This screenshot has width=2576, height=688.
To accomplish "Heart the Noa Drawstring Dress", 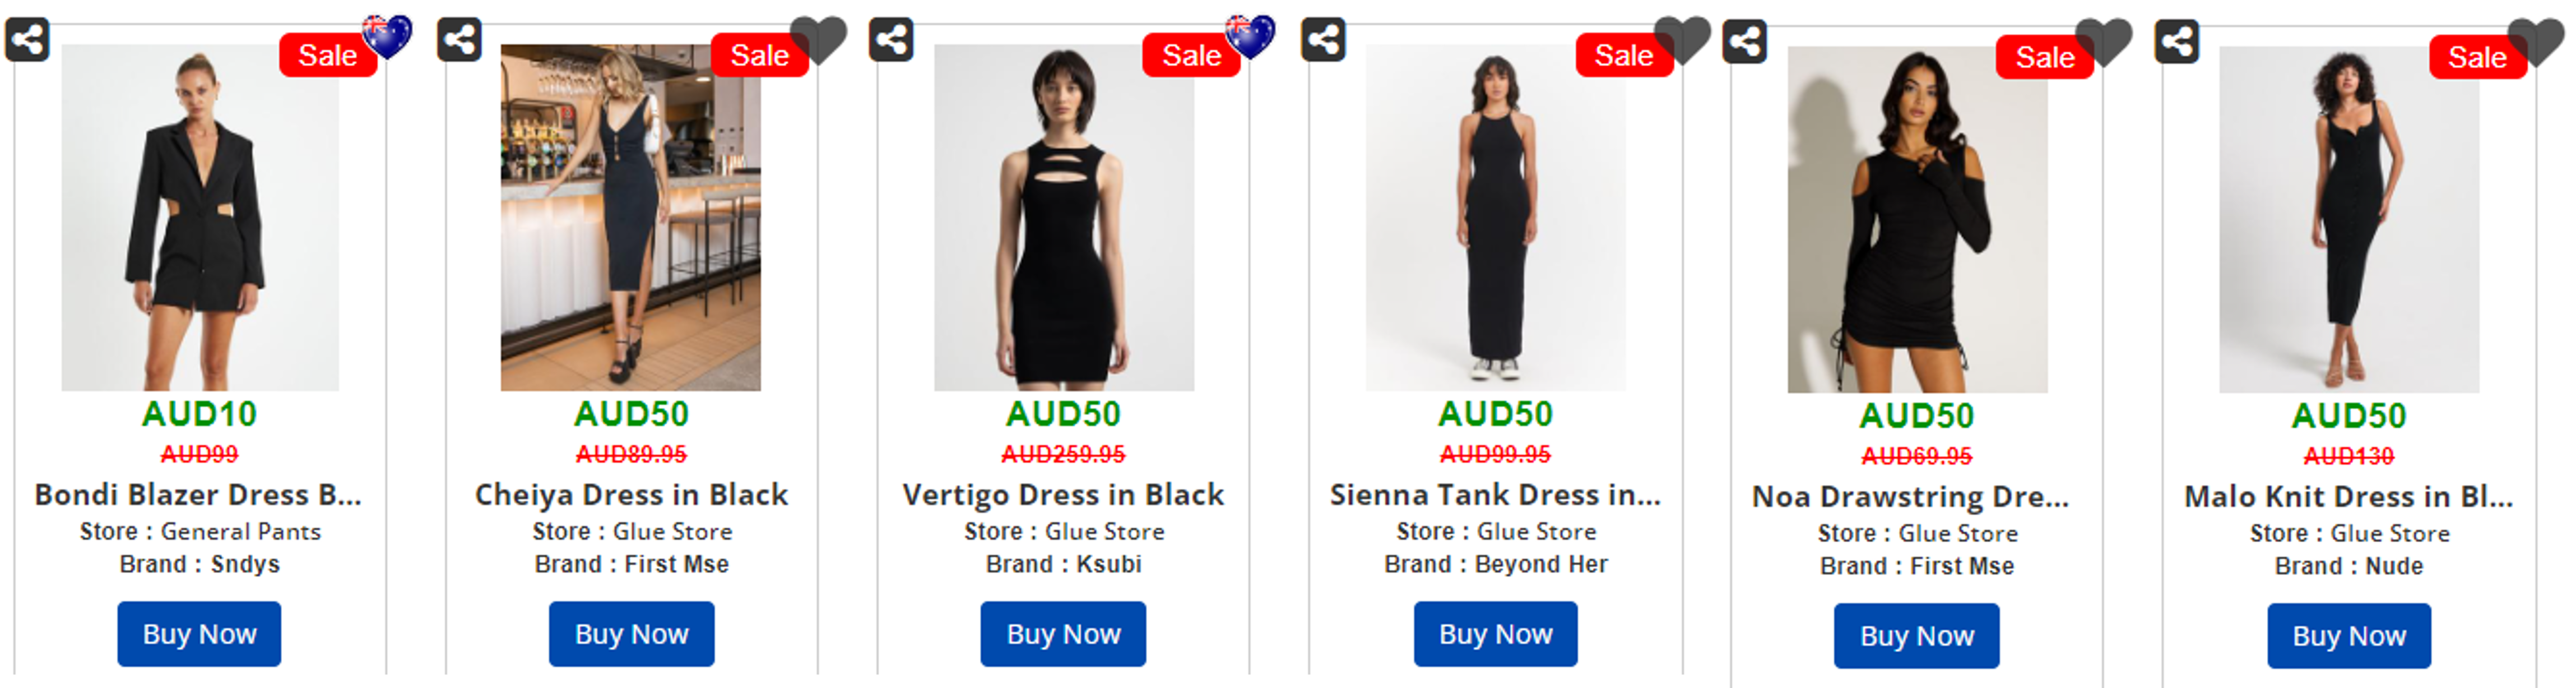I will pyautogui.click(x=2104, y=41).
